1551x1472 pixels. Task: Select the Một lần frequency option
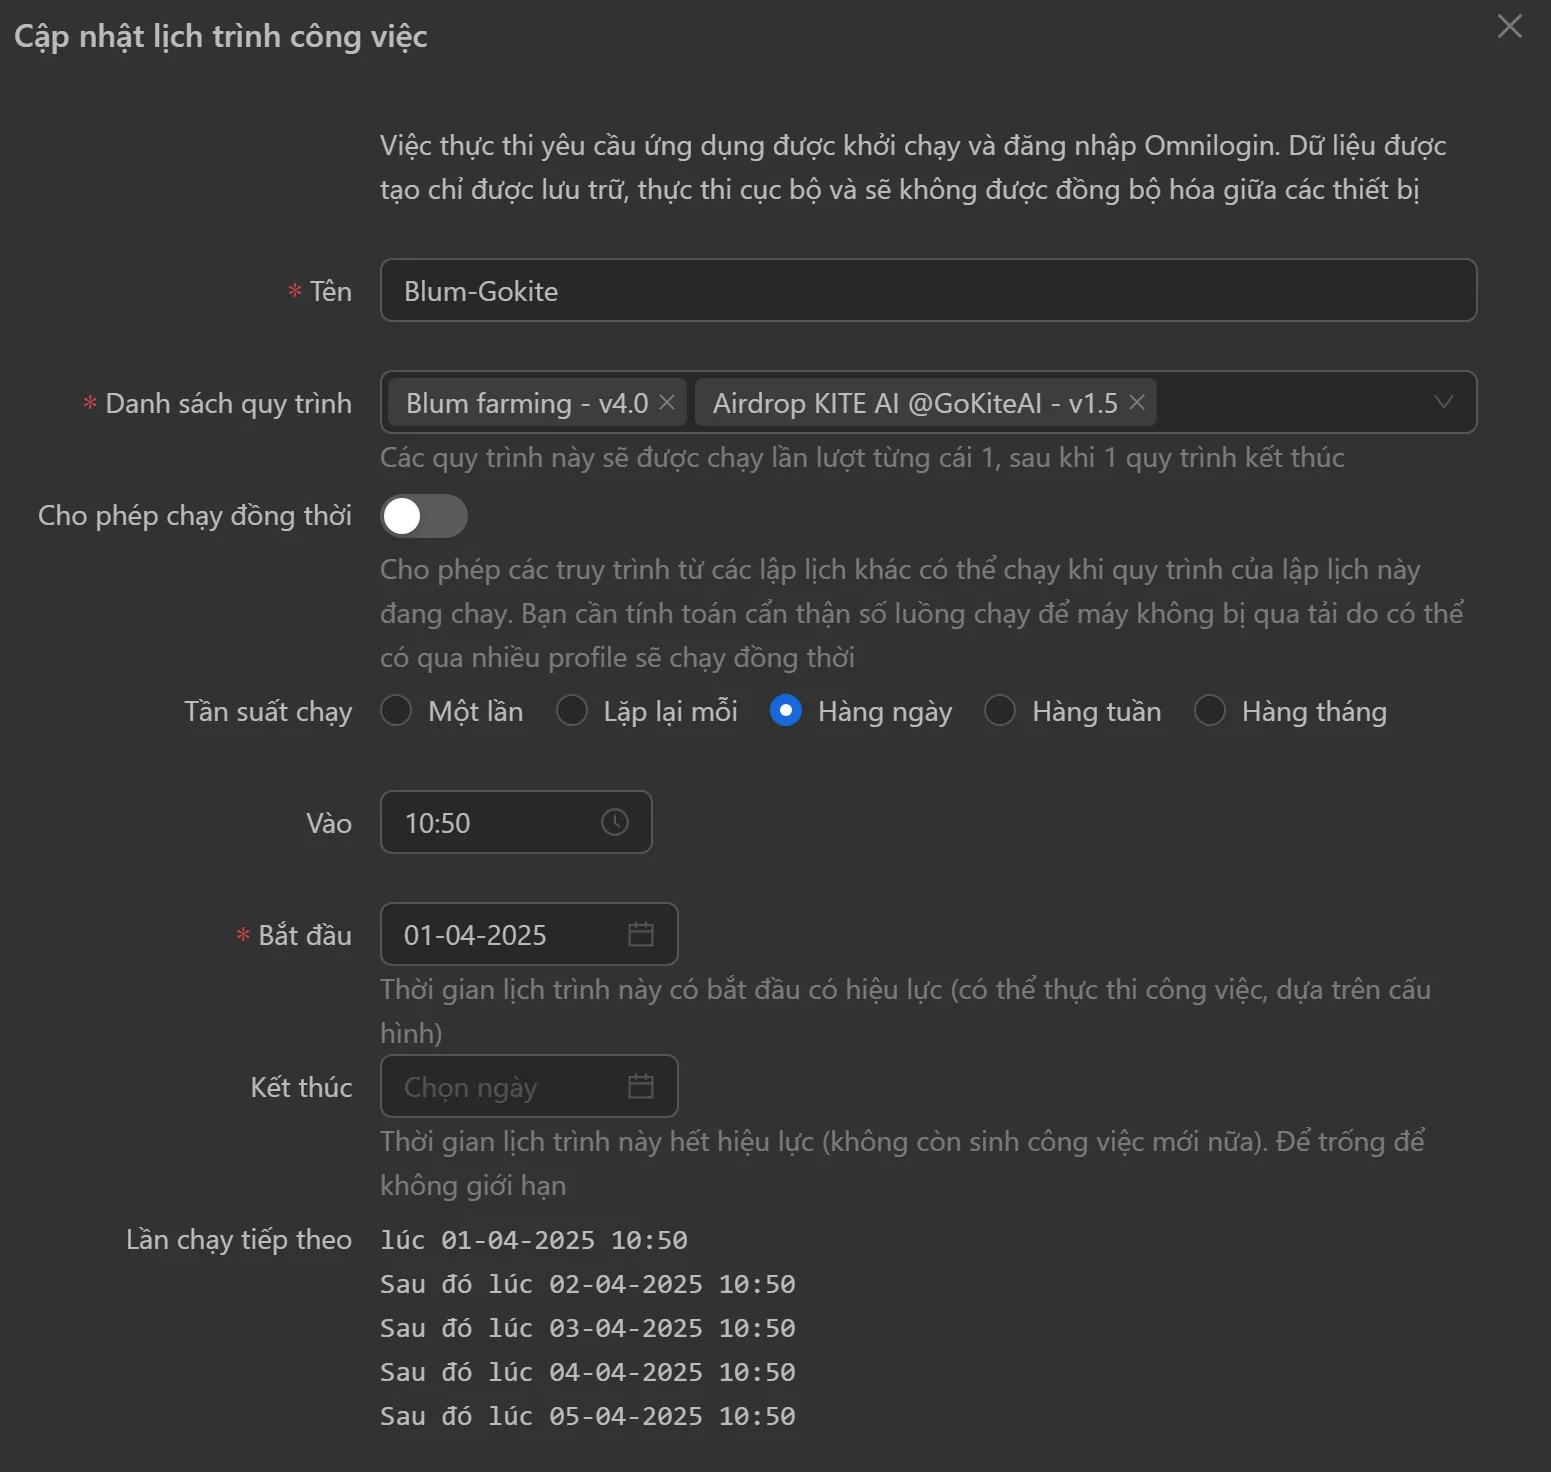click(397, 711)
